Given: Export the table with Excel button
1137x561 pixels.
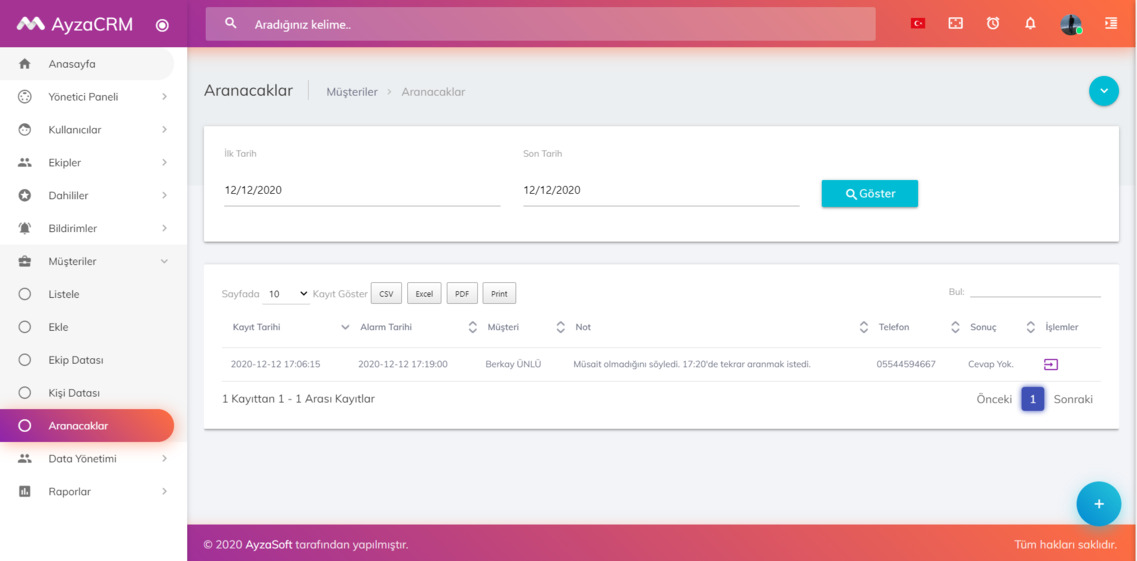Looking at the screenshot, I should pyautogui.click(x=424, y=294).
